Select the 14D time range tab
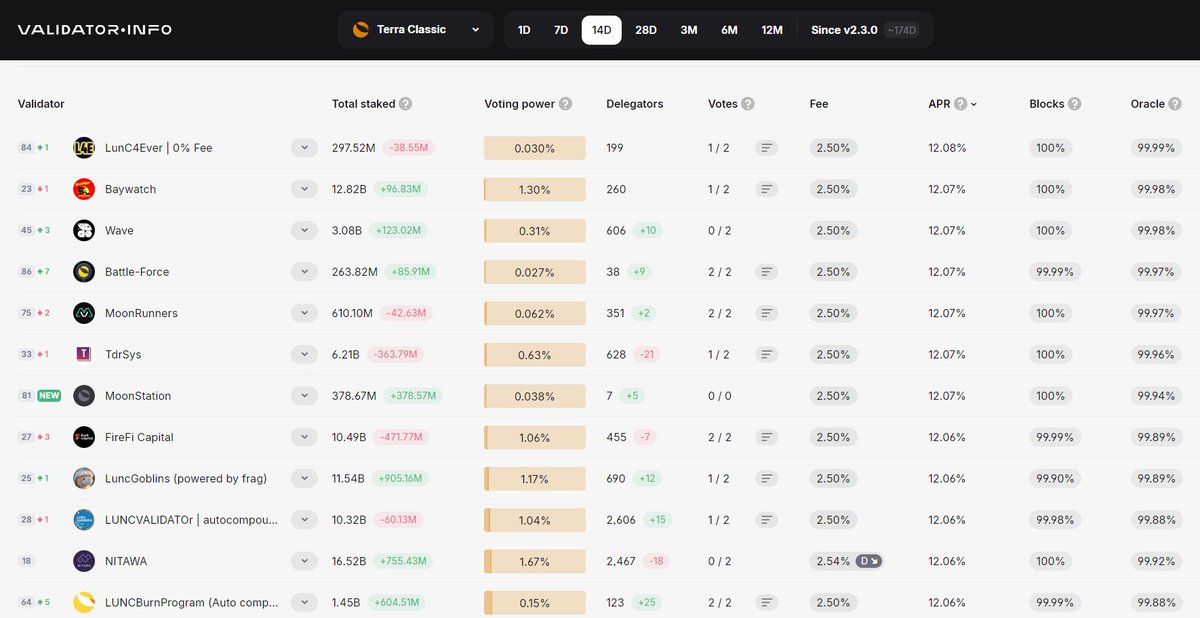This screenshot has width=1200, height=618. tap(601, 30)
